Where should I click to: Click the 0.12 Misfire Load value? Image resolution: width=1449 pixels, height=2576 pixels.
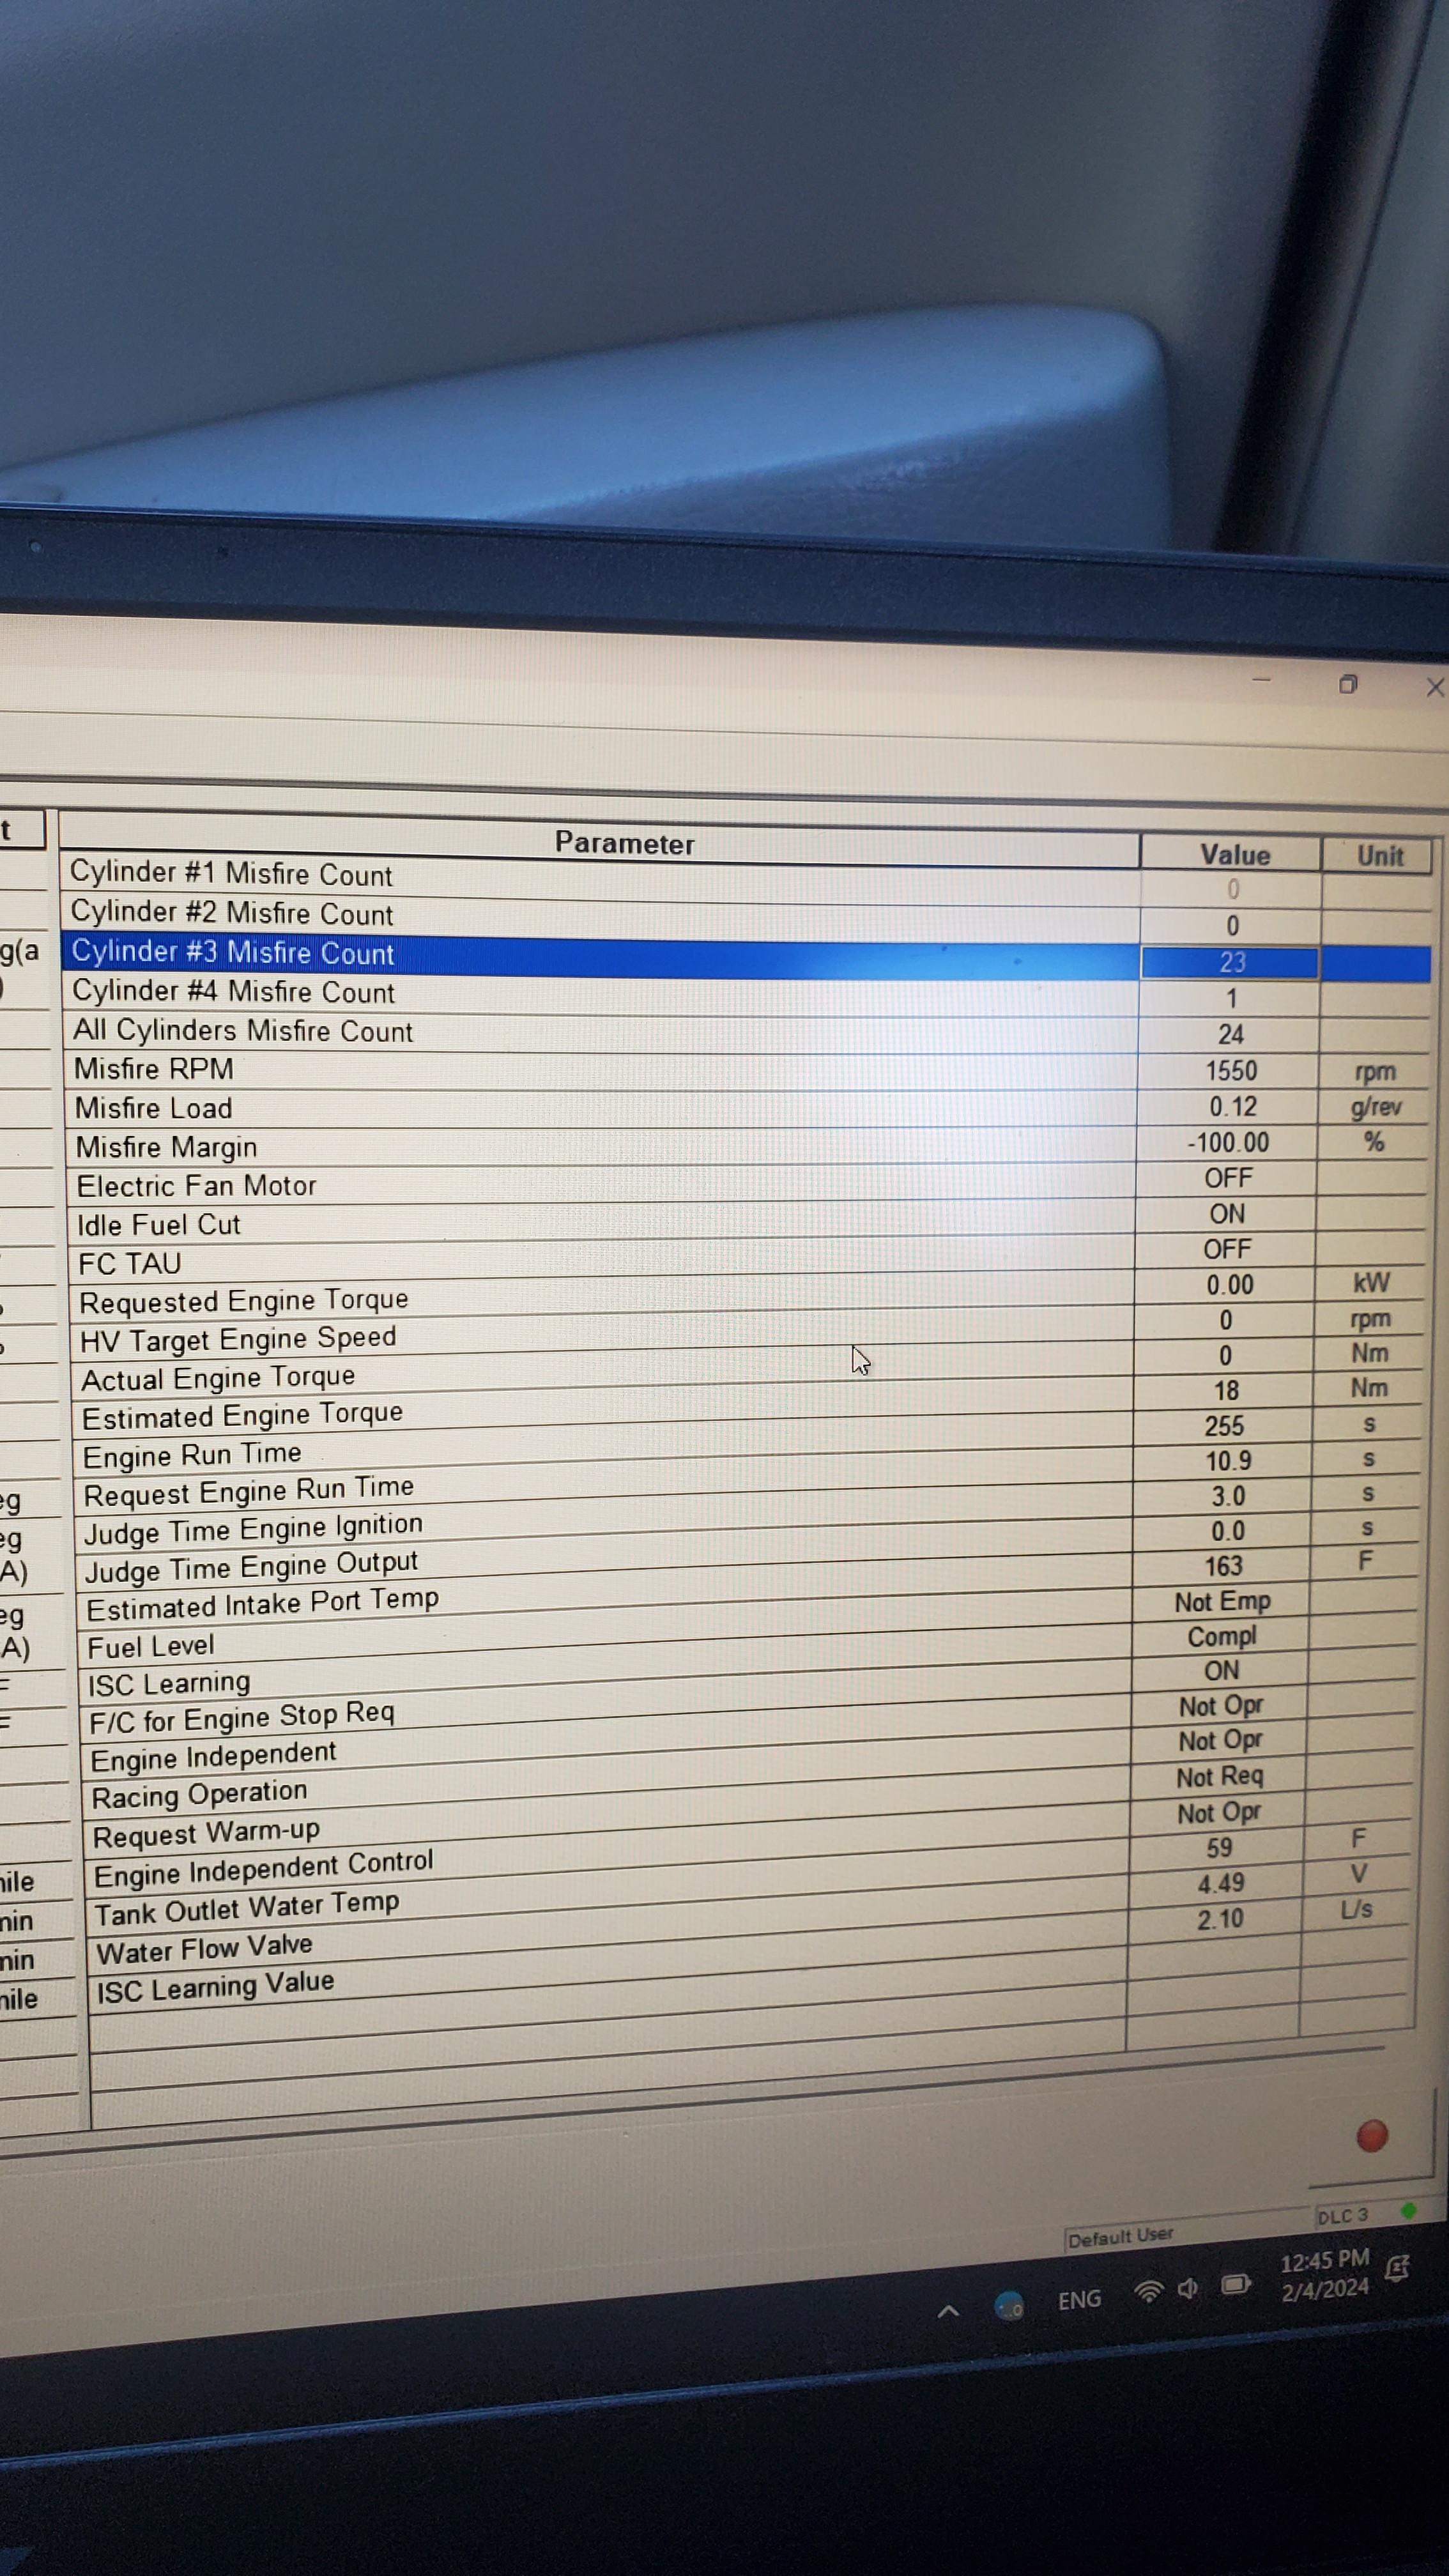tap(1232, 1106)
